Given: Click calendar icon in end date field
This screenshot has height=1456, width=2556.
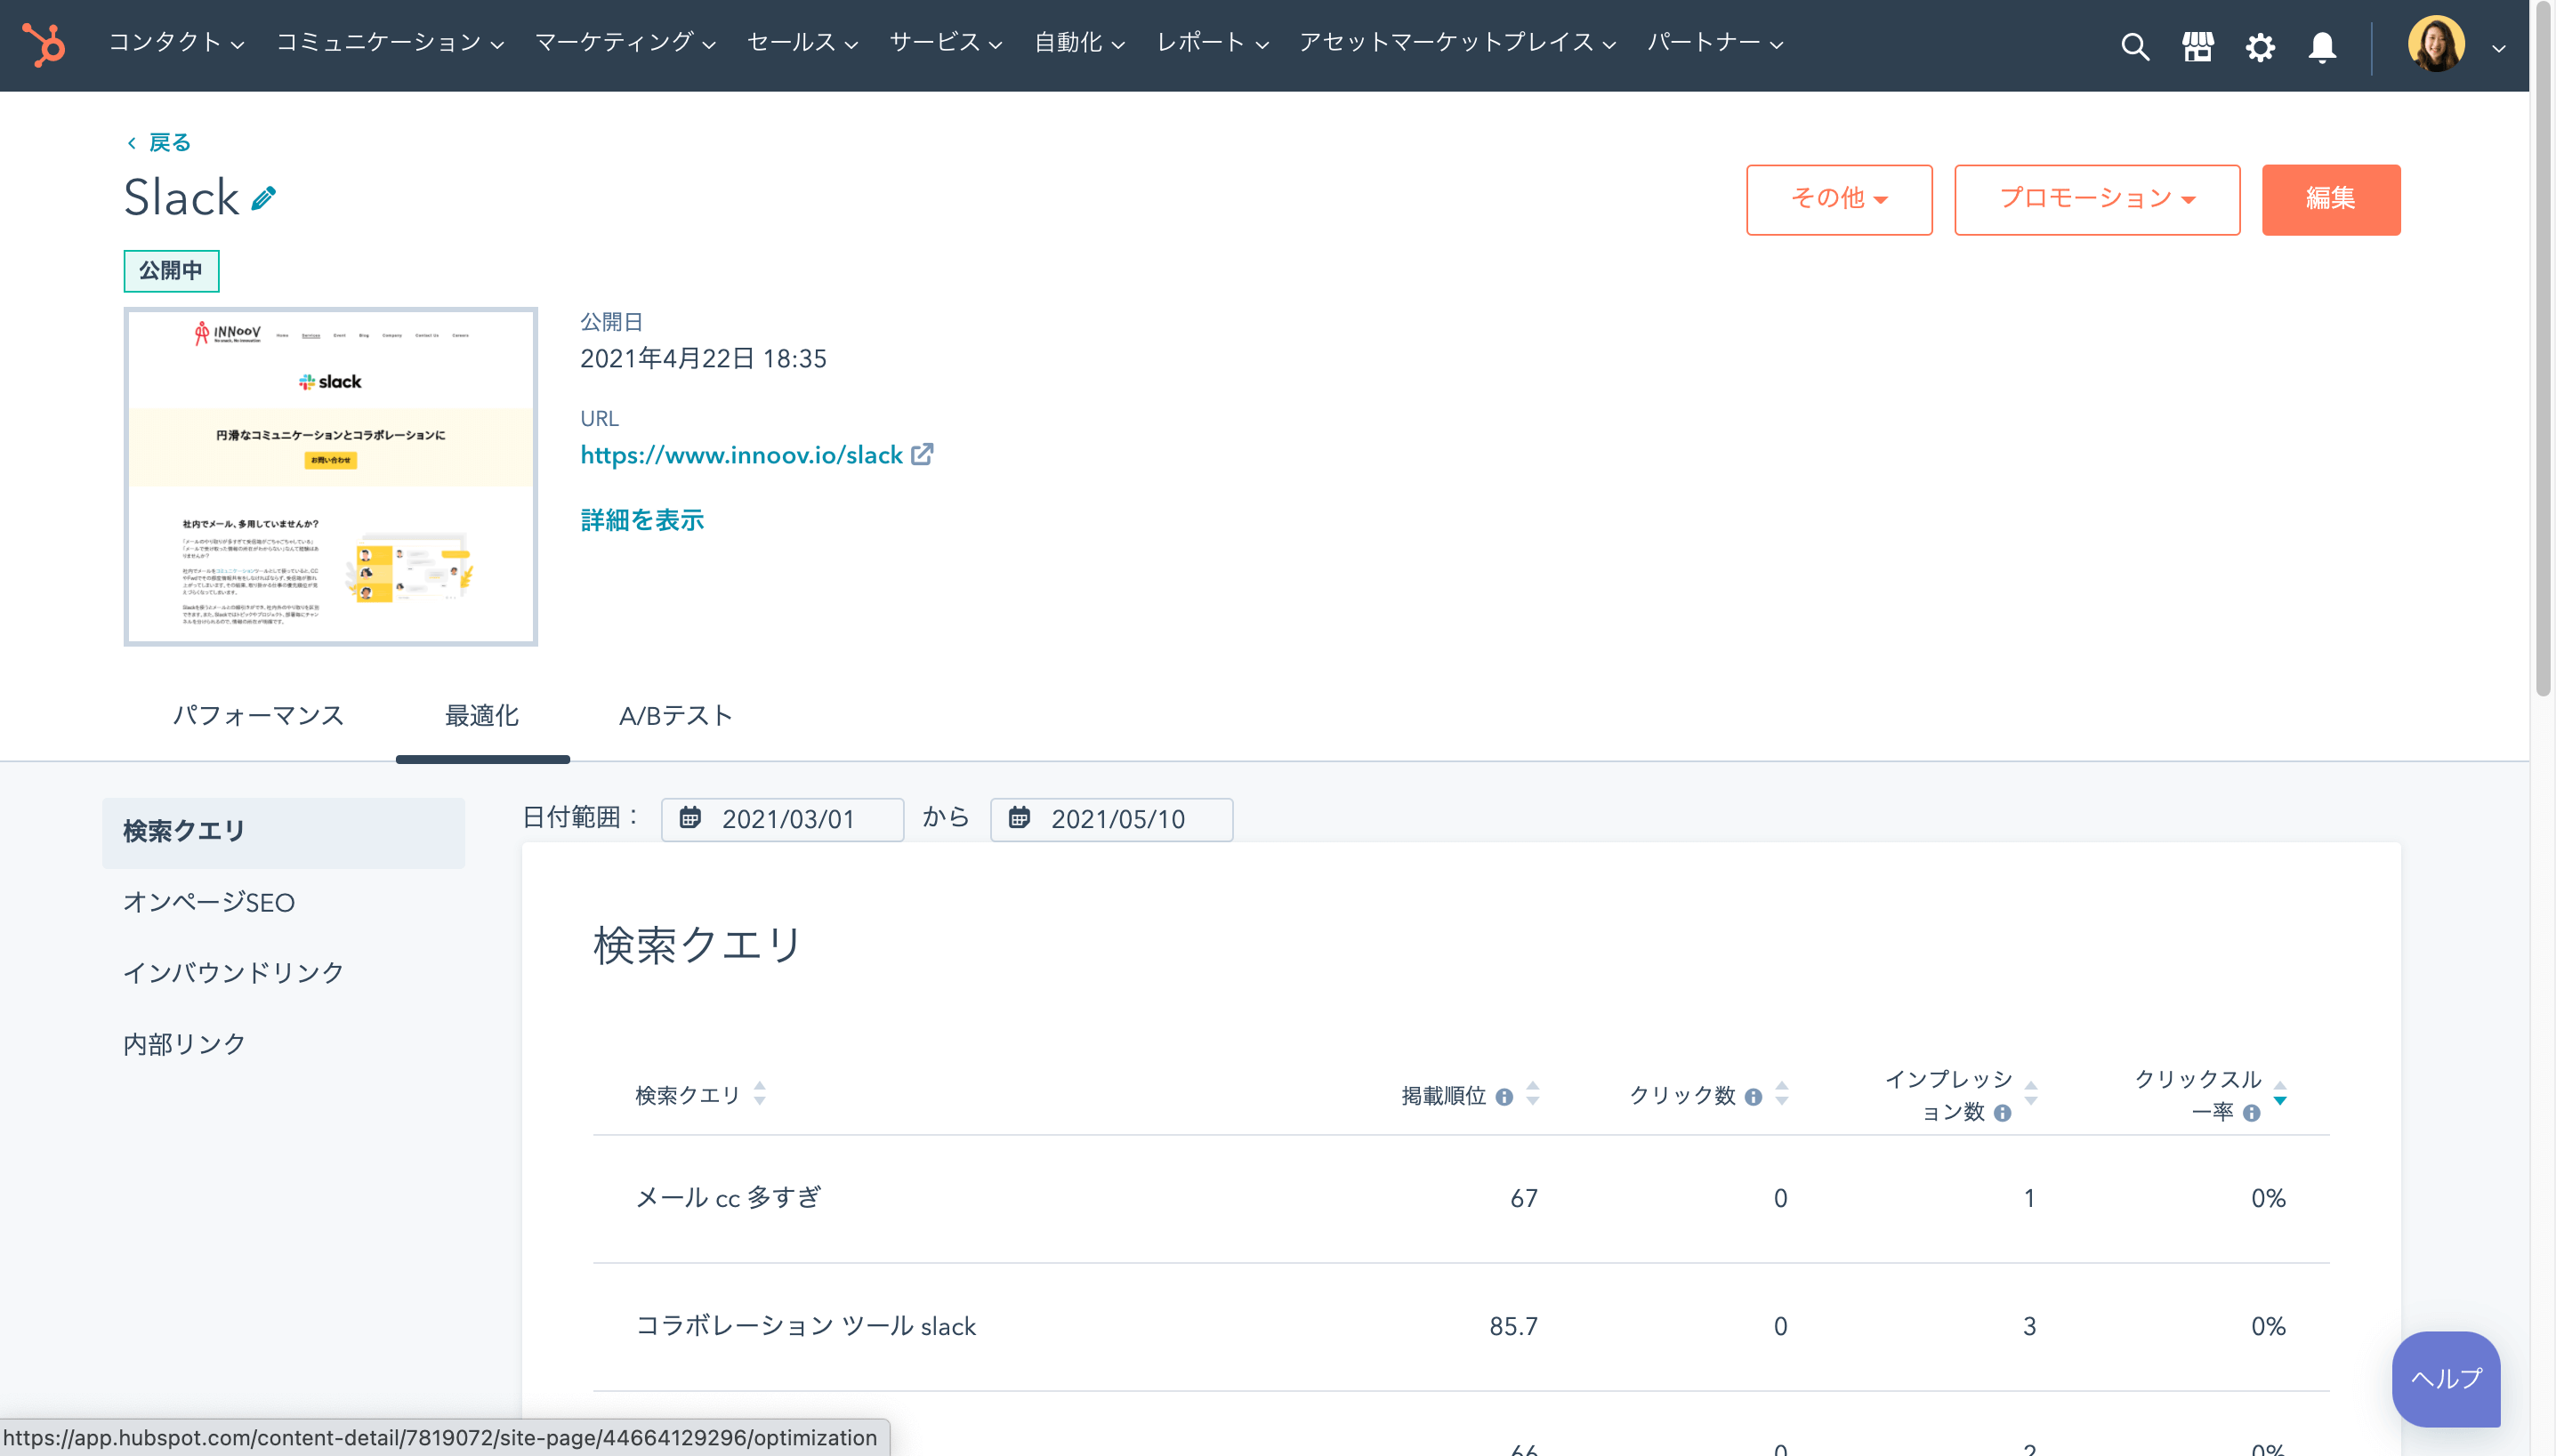Looking at the screenshot, I should point(1019,818).
